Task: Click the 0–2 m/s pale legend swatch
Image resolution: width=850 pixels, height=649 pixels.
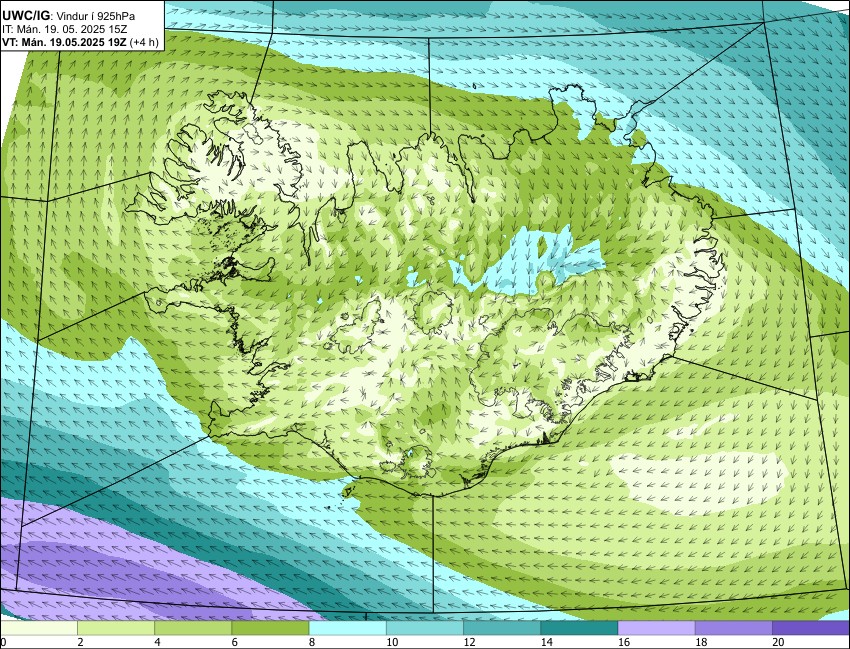Action: tap(39, 628)
